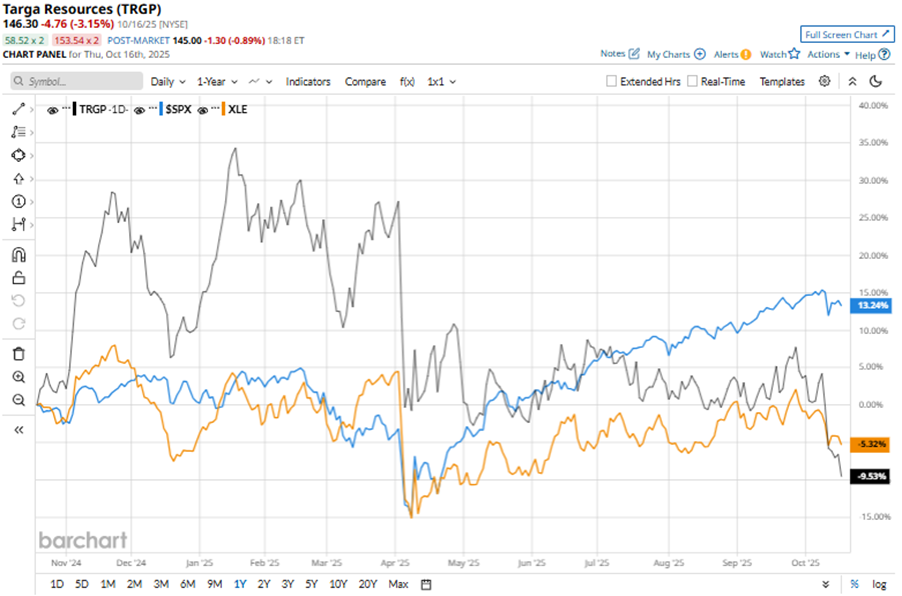Select the 10Y time range
902x596 pixels.
(338, 584)
